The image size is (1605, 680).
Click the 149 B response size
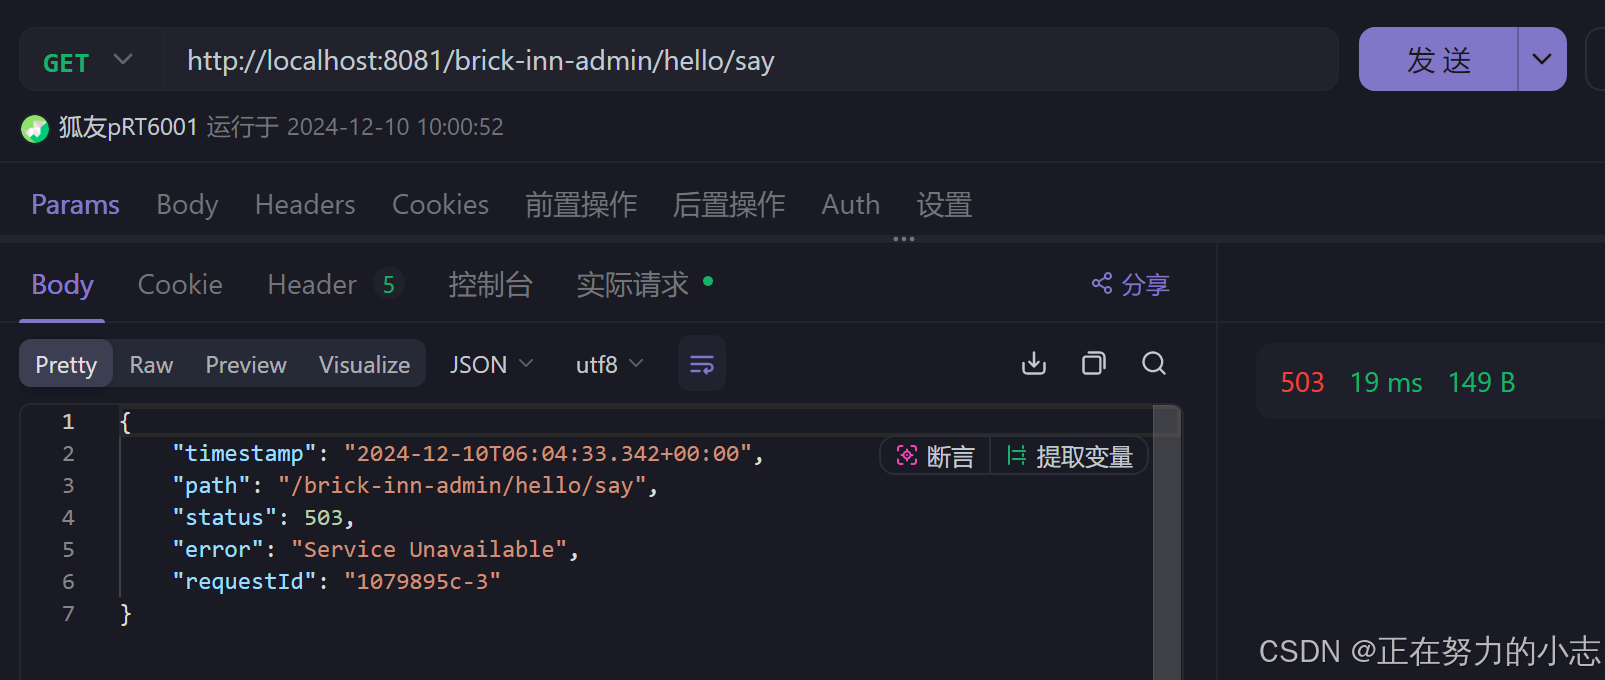tap(1481, 382)
